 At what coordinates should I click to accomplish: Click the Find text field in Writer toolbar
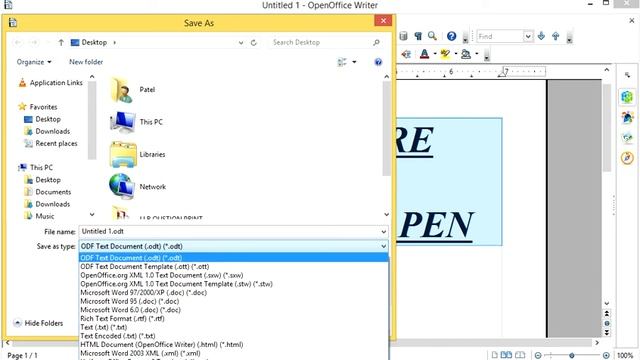tap(500, 36)
